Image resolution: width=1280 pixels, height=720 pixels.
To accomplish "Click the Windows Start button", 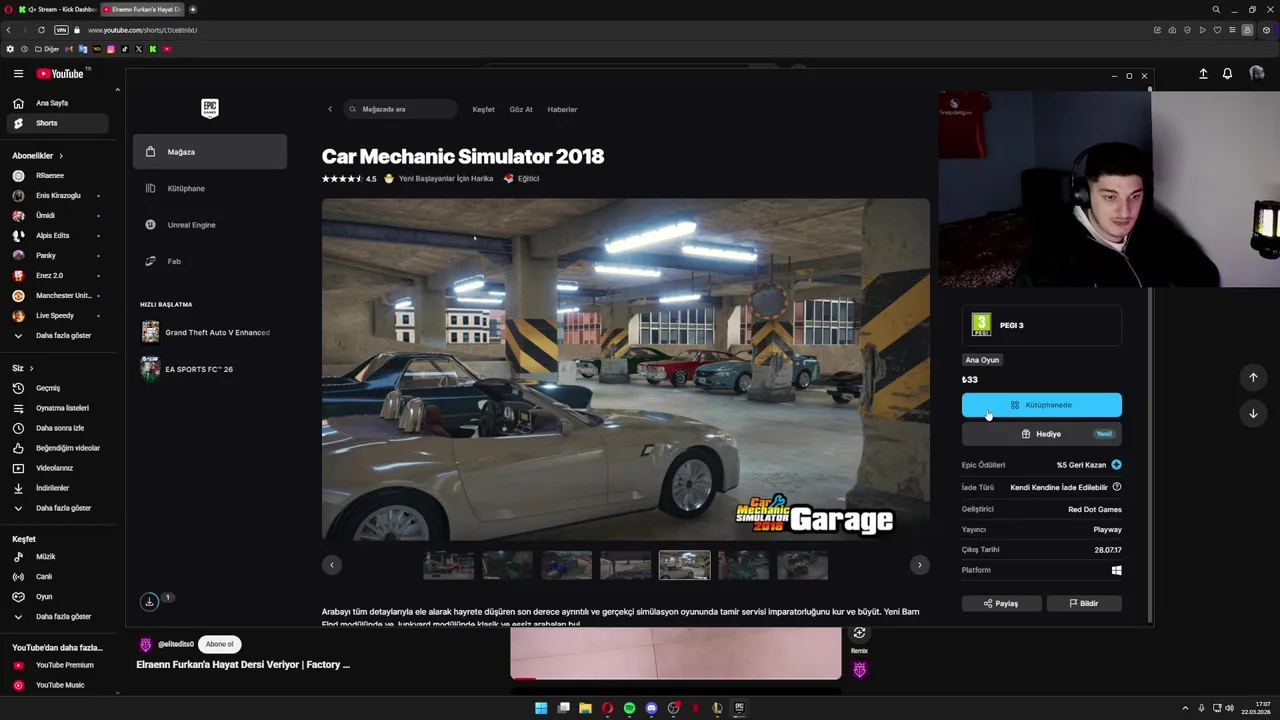I will [541, 708].
